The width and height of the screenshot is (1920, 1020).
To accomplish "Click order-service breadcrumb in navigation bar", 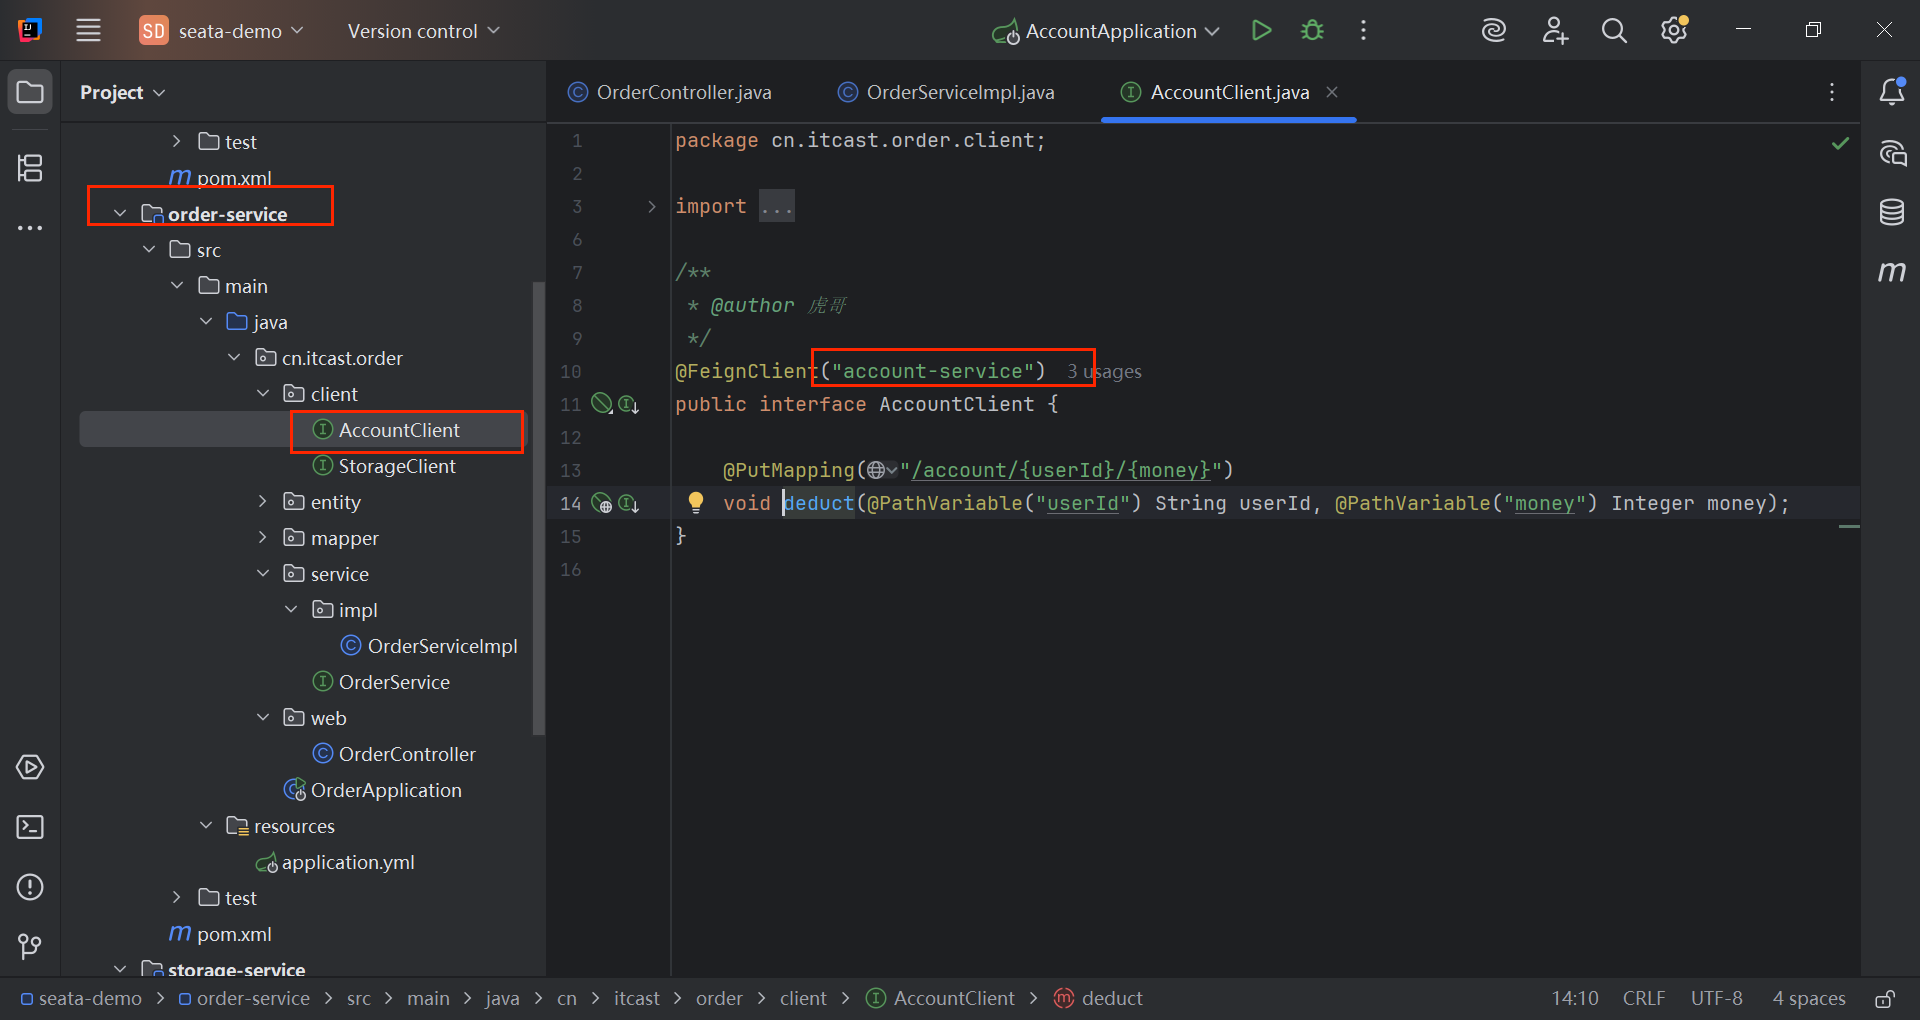I will point(244,998).
